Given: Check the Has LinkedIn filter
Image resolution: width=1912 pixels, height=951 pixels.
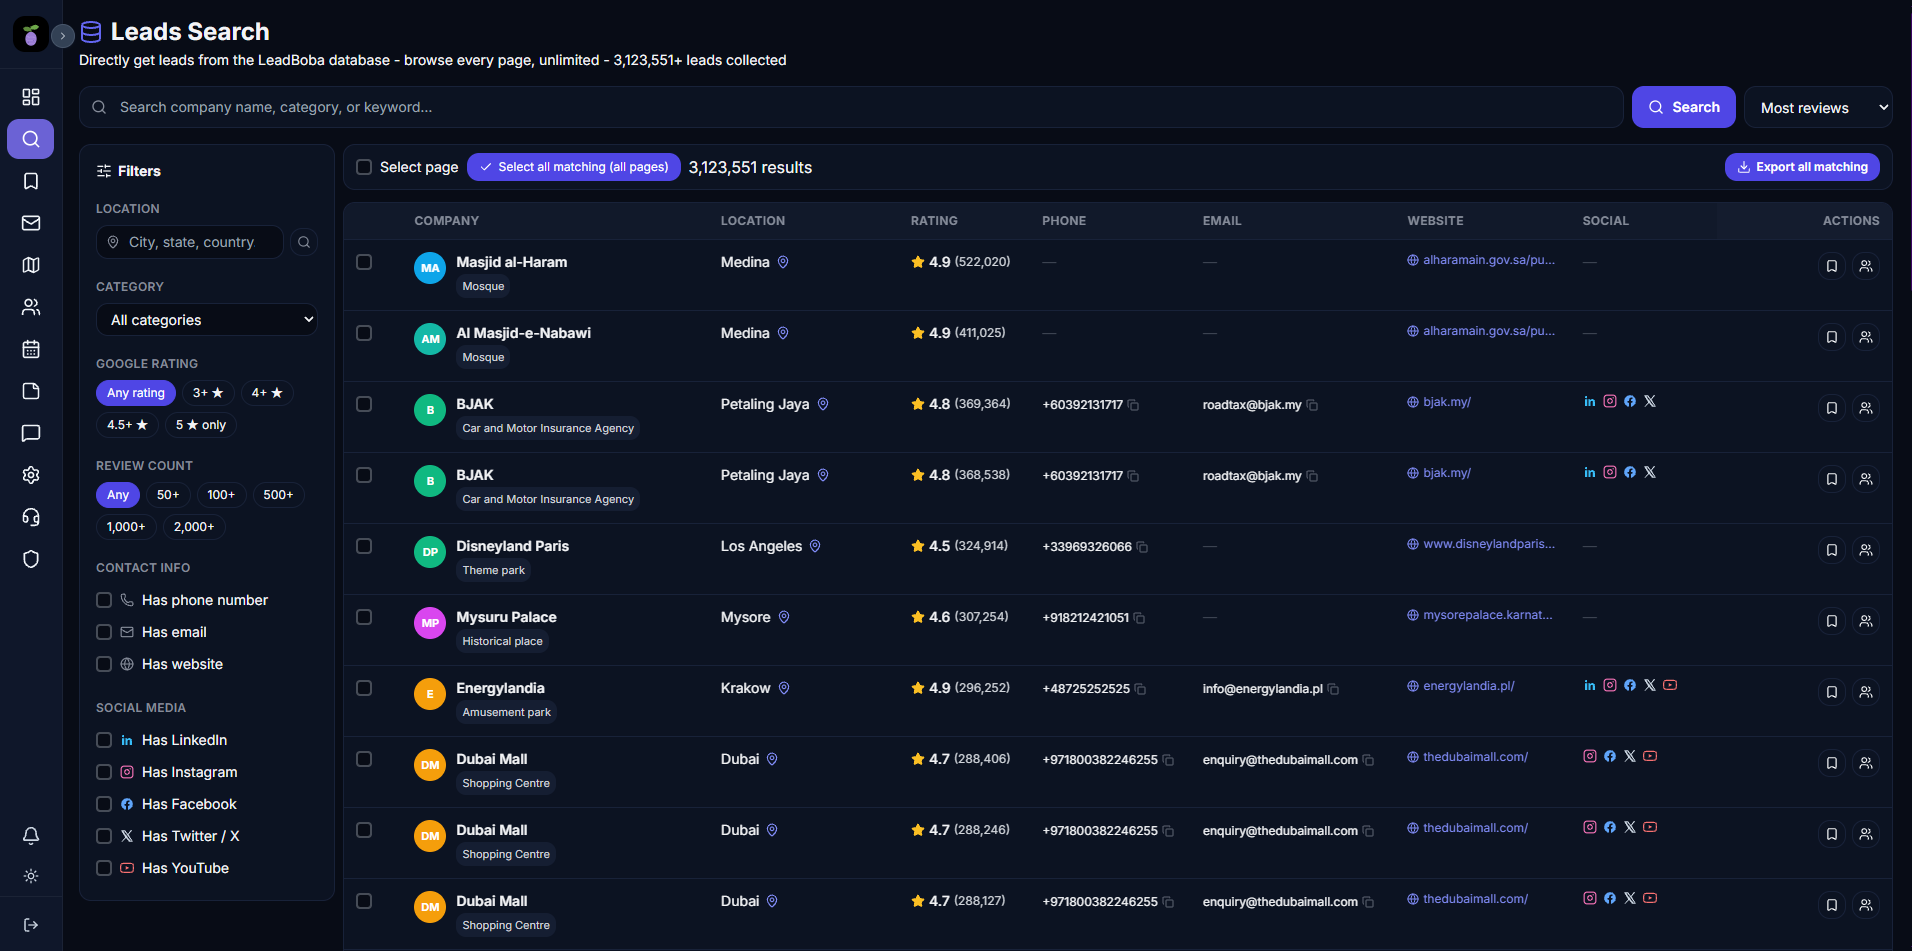Looking at the screenshot, I should point(104,740).
